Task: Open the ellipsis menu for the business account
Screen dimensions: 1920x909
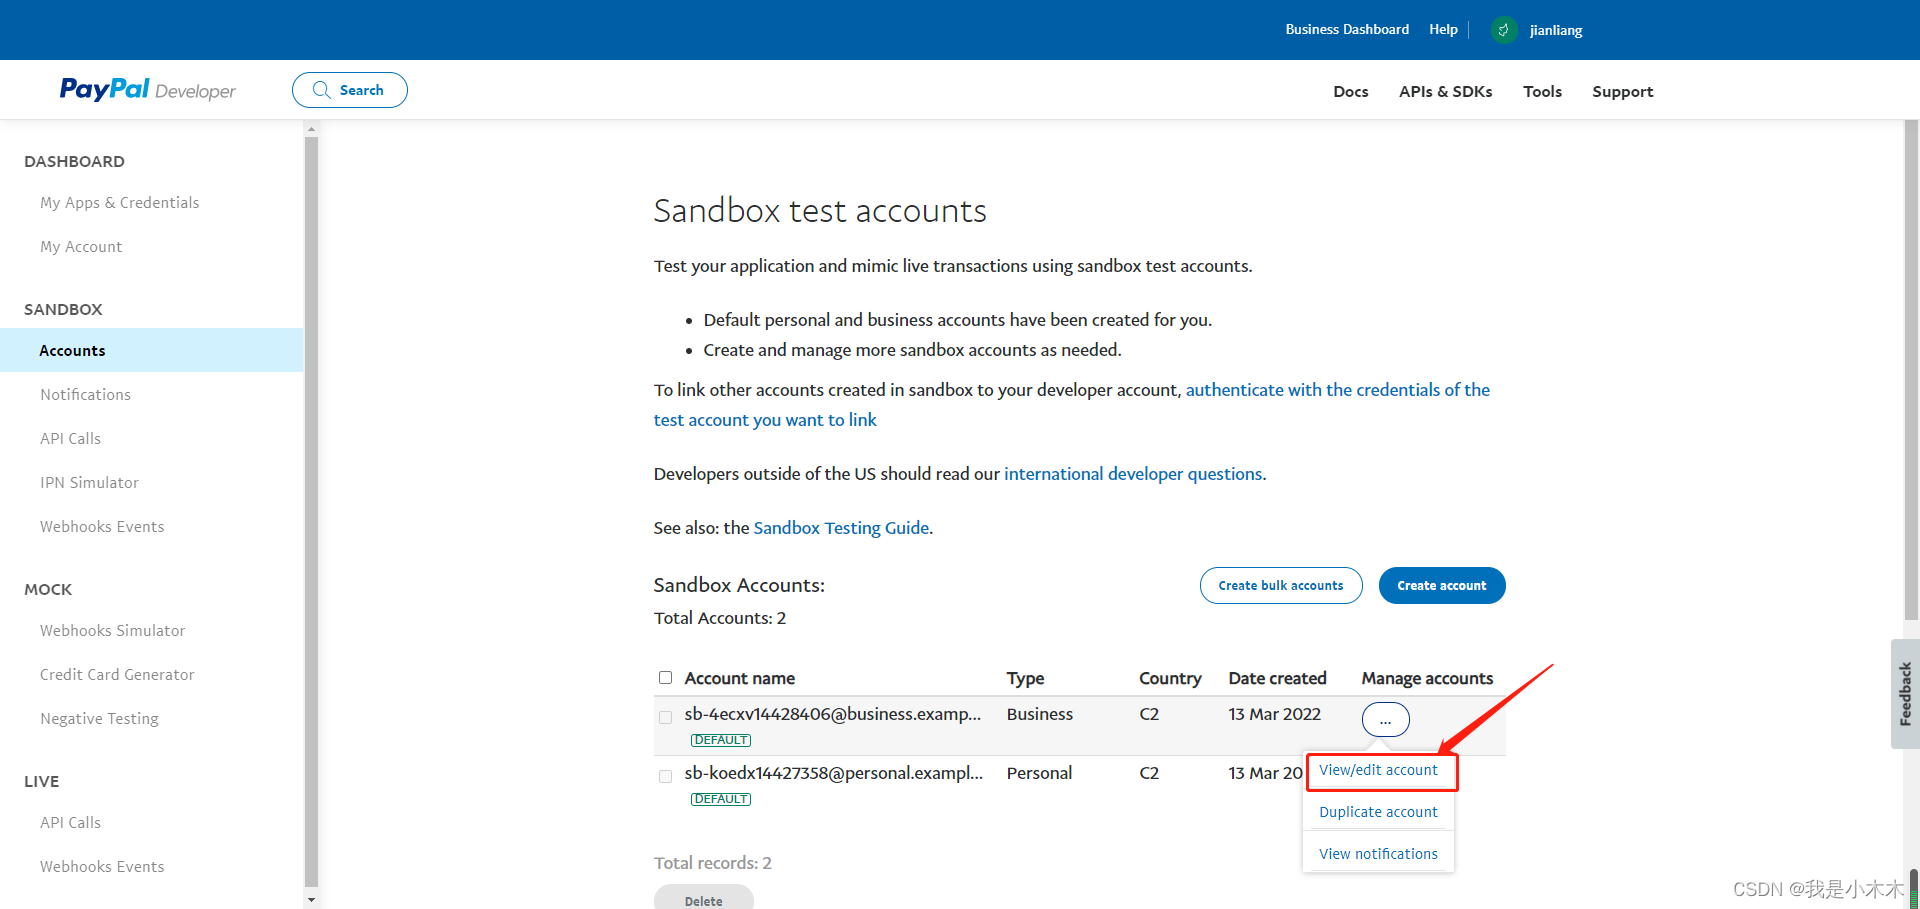Action: pyautogui.click(x=1385, y=719)
